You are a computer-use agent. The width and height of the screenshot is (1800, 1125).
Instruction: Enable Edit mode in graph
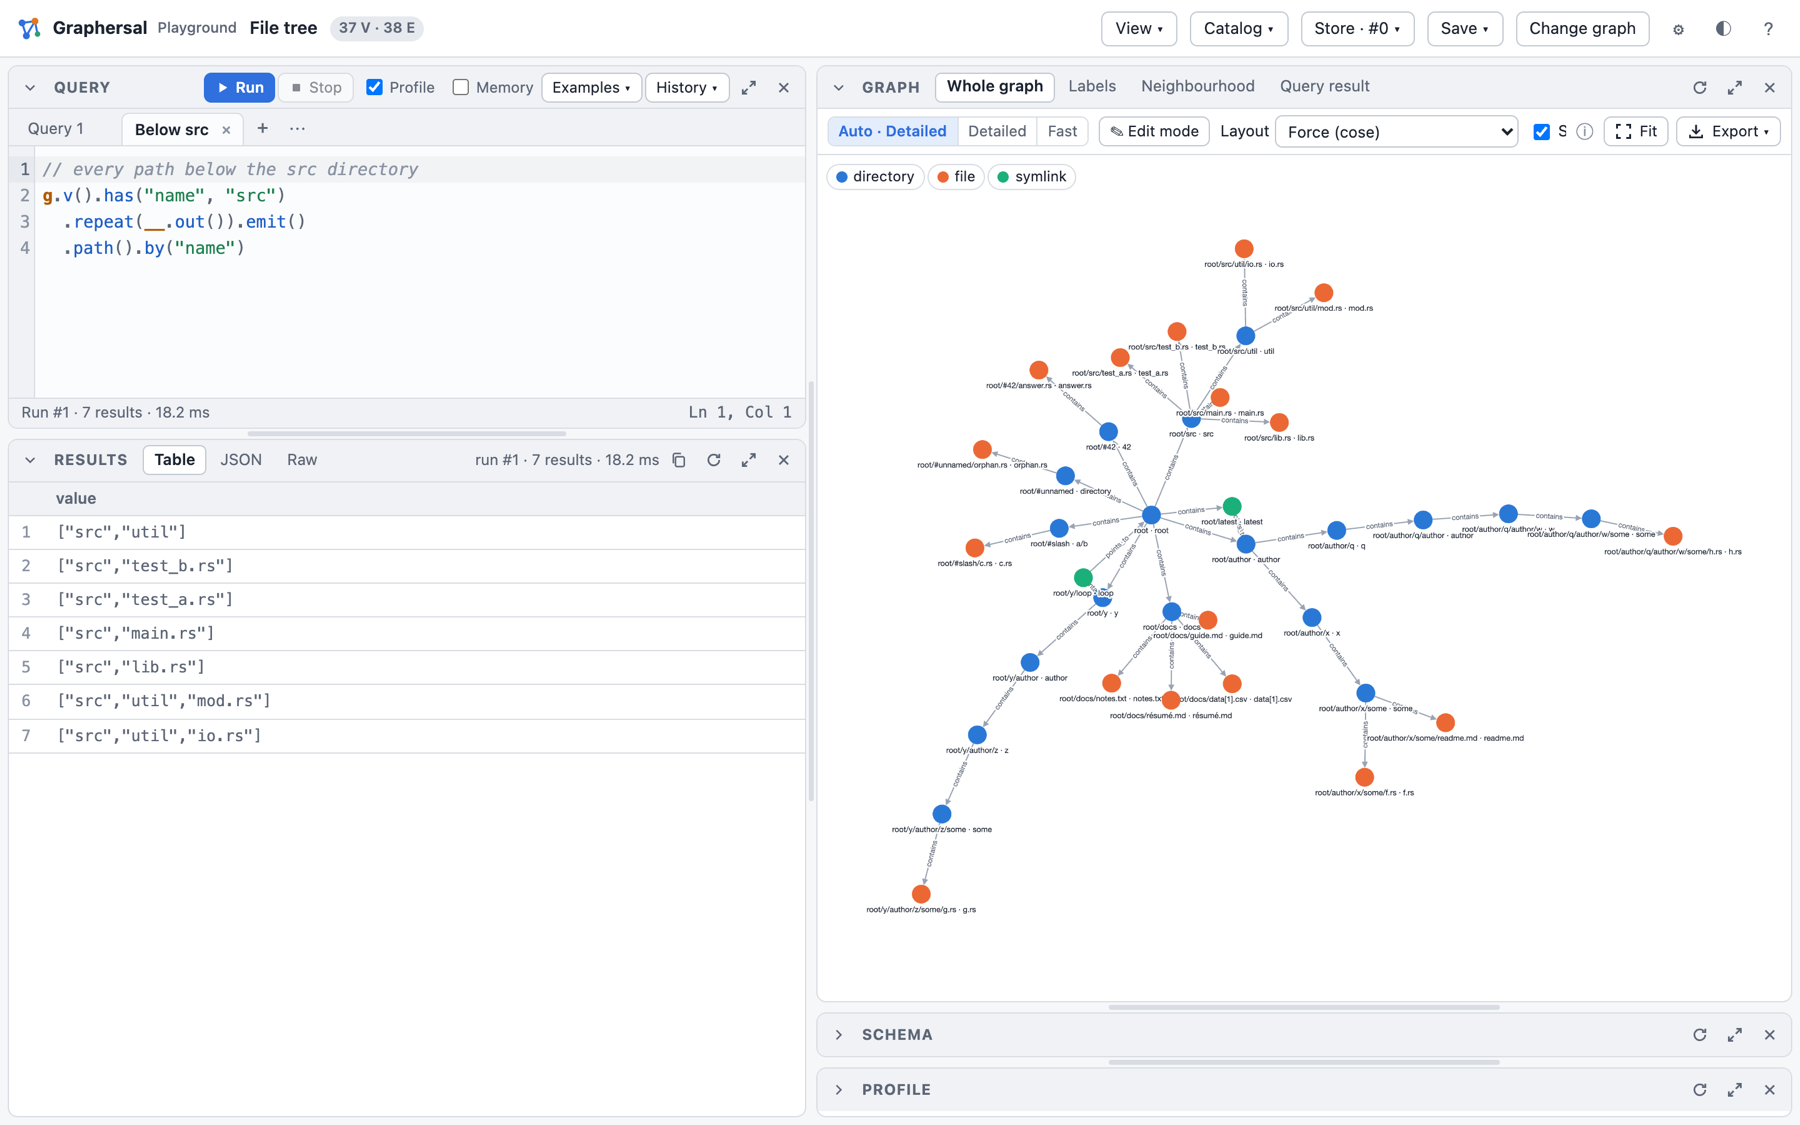point(1154,132)
